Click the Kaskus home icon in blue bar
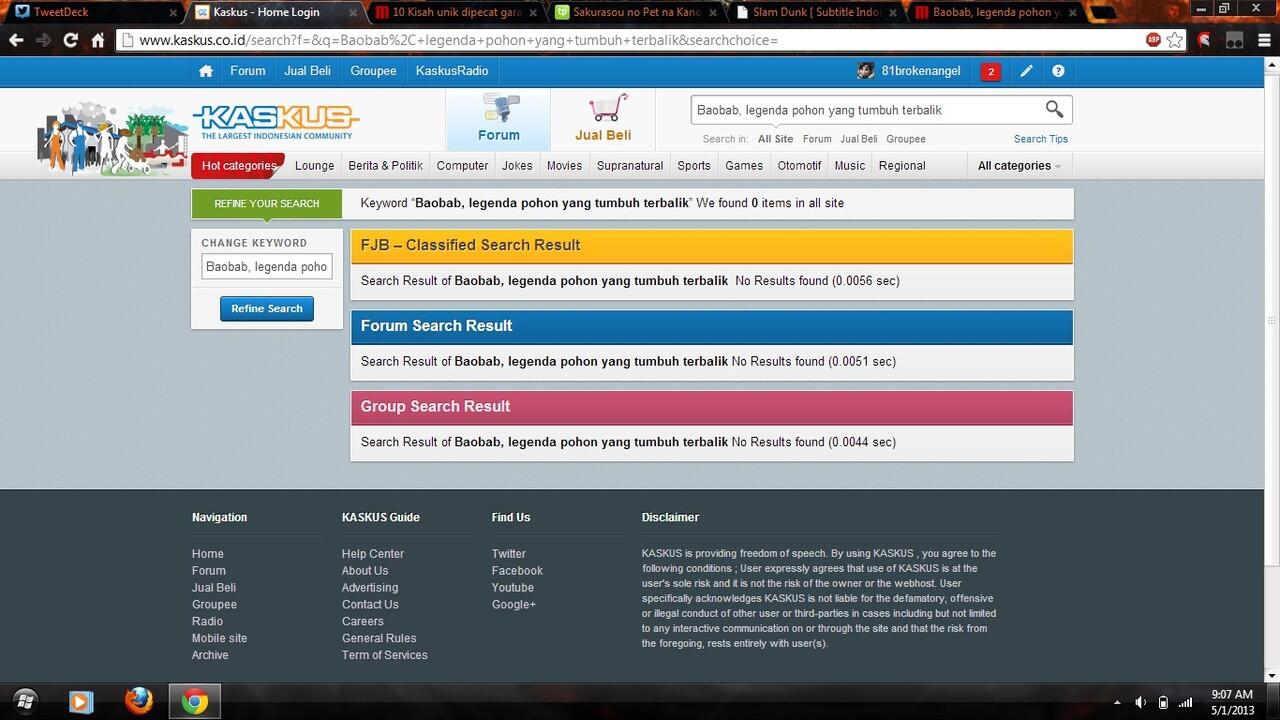The width and height of the screenshot is (1280, 720). click(x=206, y=71)
